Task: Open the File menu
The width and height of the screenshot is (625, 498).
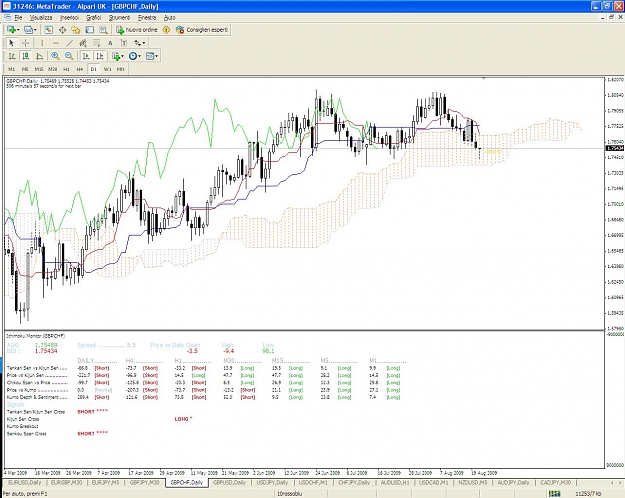Action: tap(18, 18)
